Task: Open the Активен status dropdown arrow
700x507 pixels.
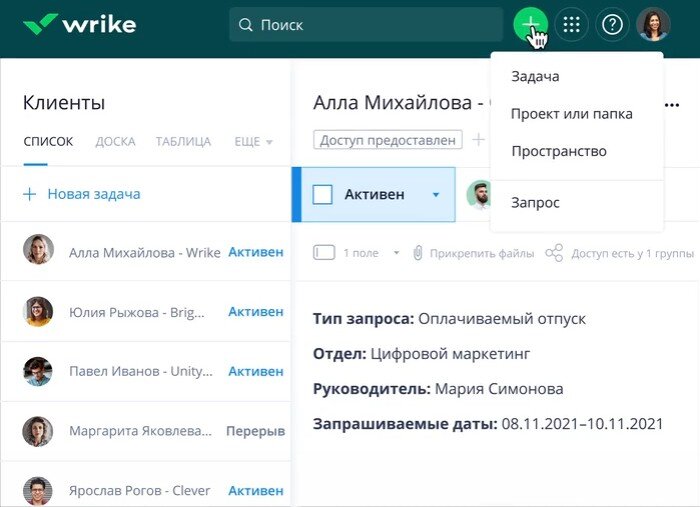Action: point(436,195)
